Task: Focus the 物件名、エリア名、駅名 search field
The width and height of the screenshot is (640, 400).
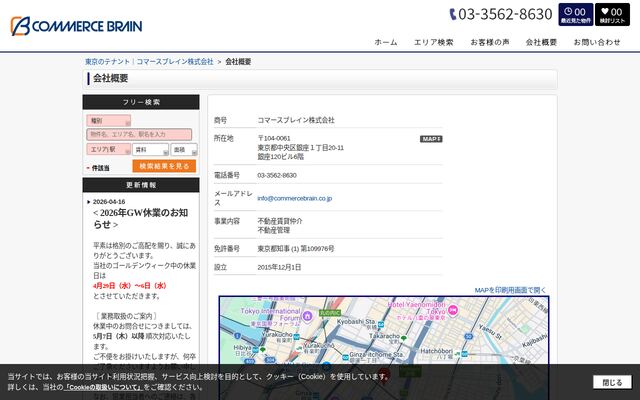Action: coord(139,134)
